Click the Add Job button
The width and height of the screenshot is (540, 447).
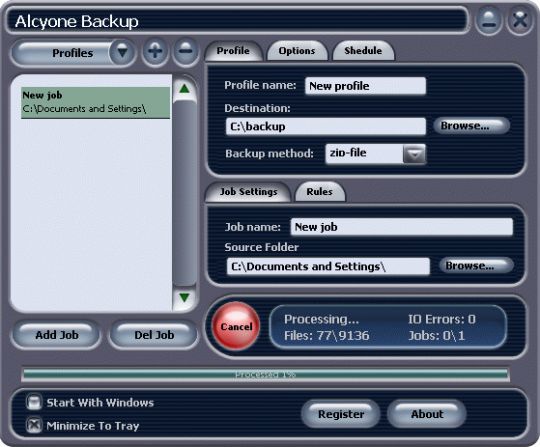(57, 335)
